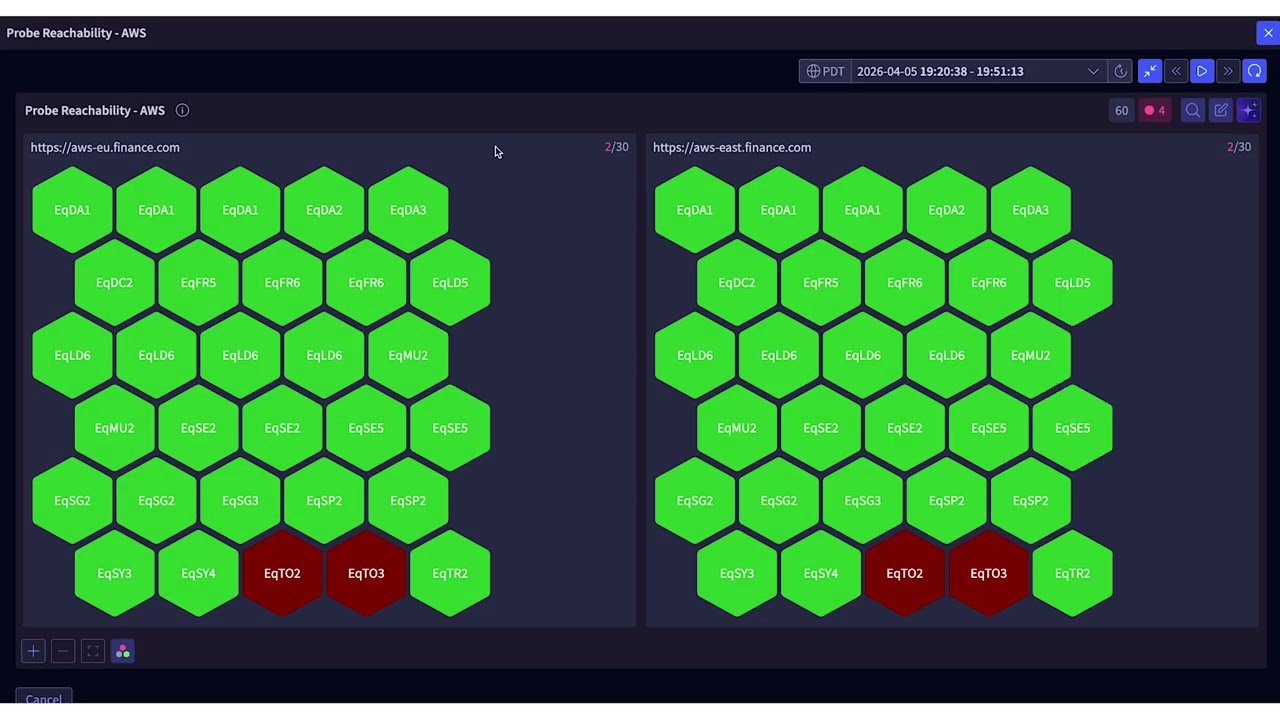Image resolution: width=1280 pixels, height=720 pixels.
Task: Click the 60 count badge
Action: pyautogui.click(x=1121, y=110)
